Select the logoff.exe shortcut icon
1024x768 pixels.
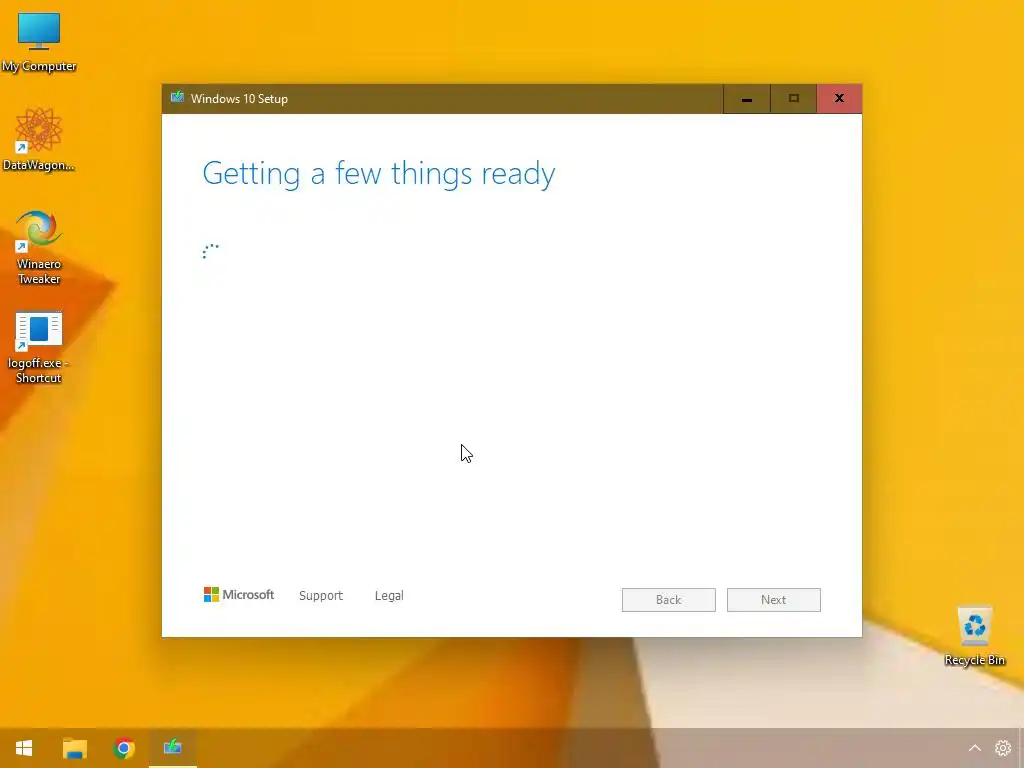tap(39, 347)
